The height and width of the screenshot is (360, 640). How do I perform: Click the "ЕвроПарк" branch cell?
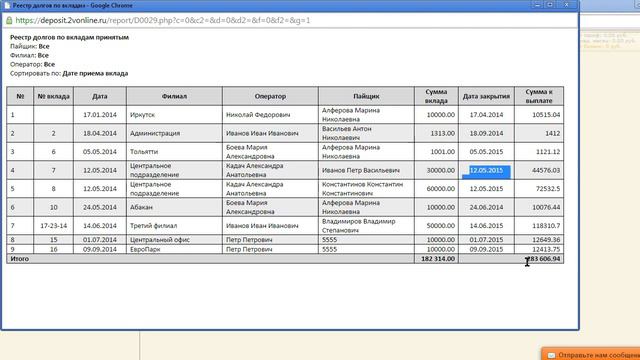click(174, 249)
